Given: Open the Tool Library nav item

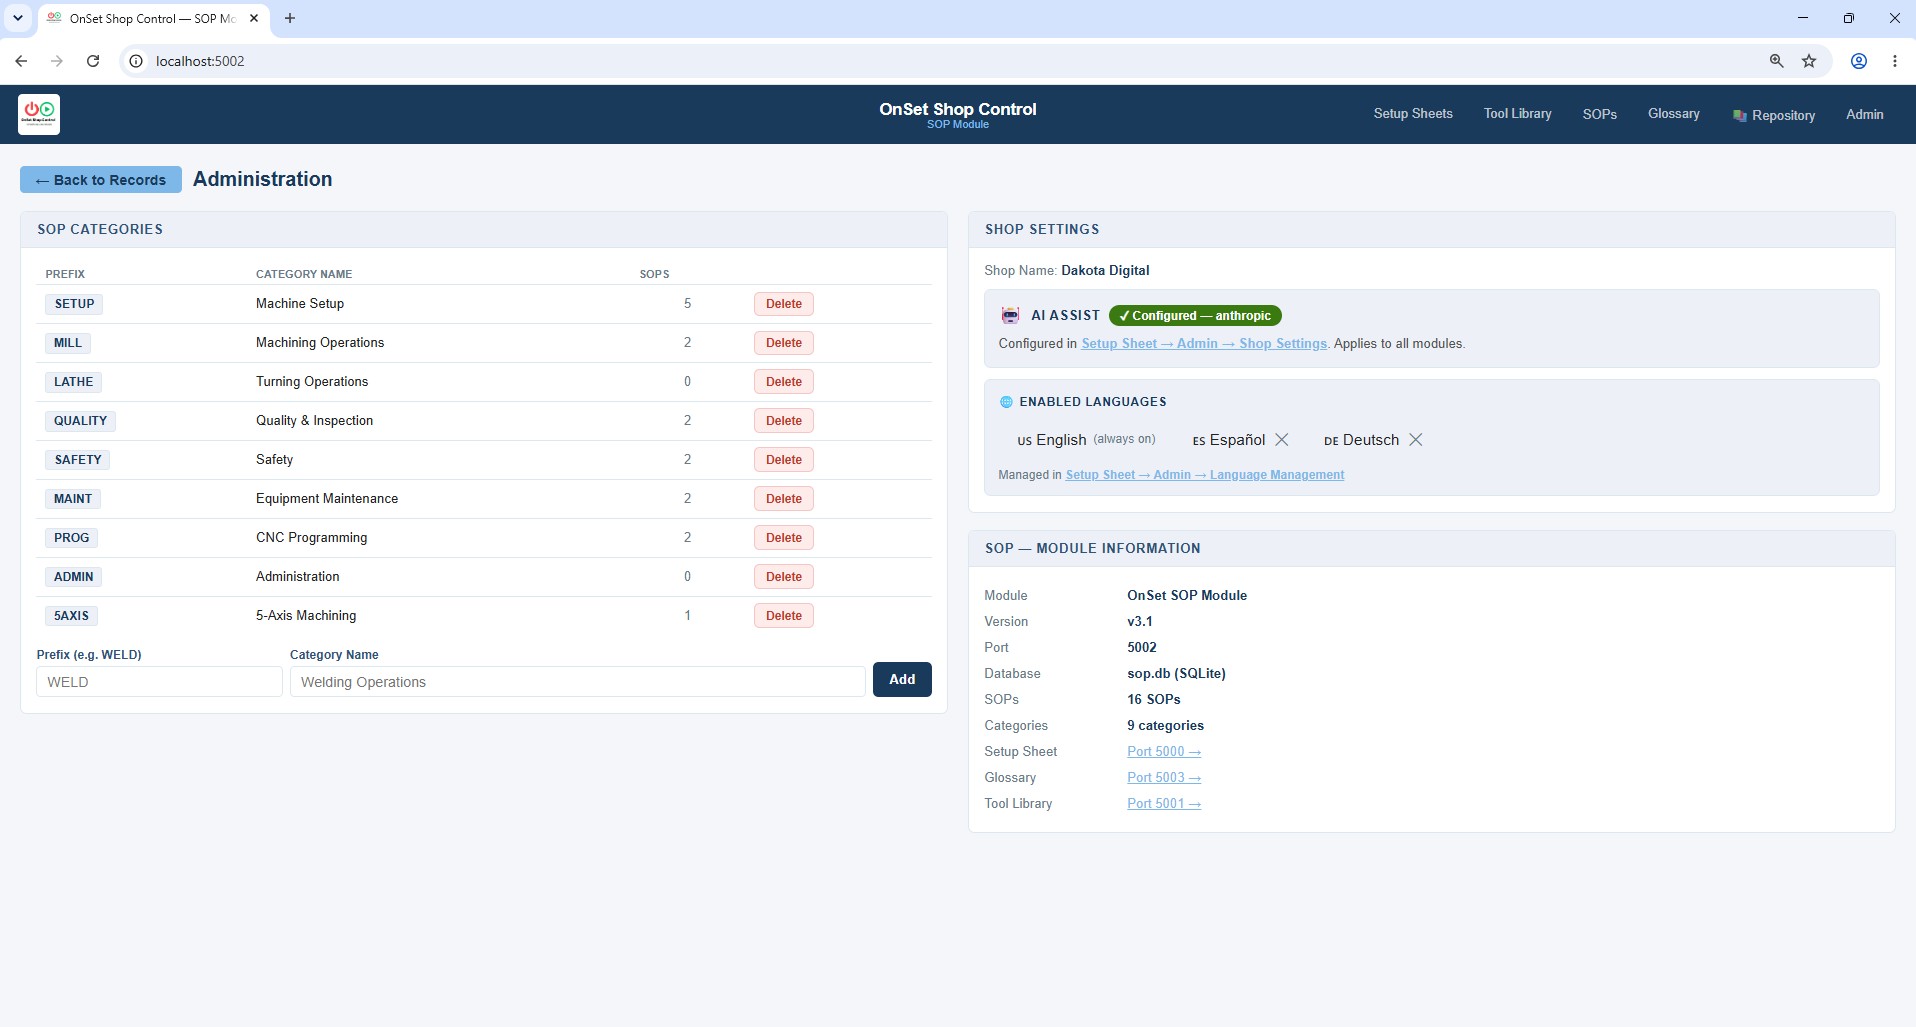Looking at the screenshot, I should click(1517, 114).
